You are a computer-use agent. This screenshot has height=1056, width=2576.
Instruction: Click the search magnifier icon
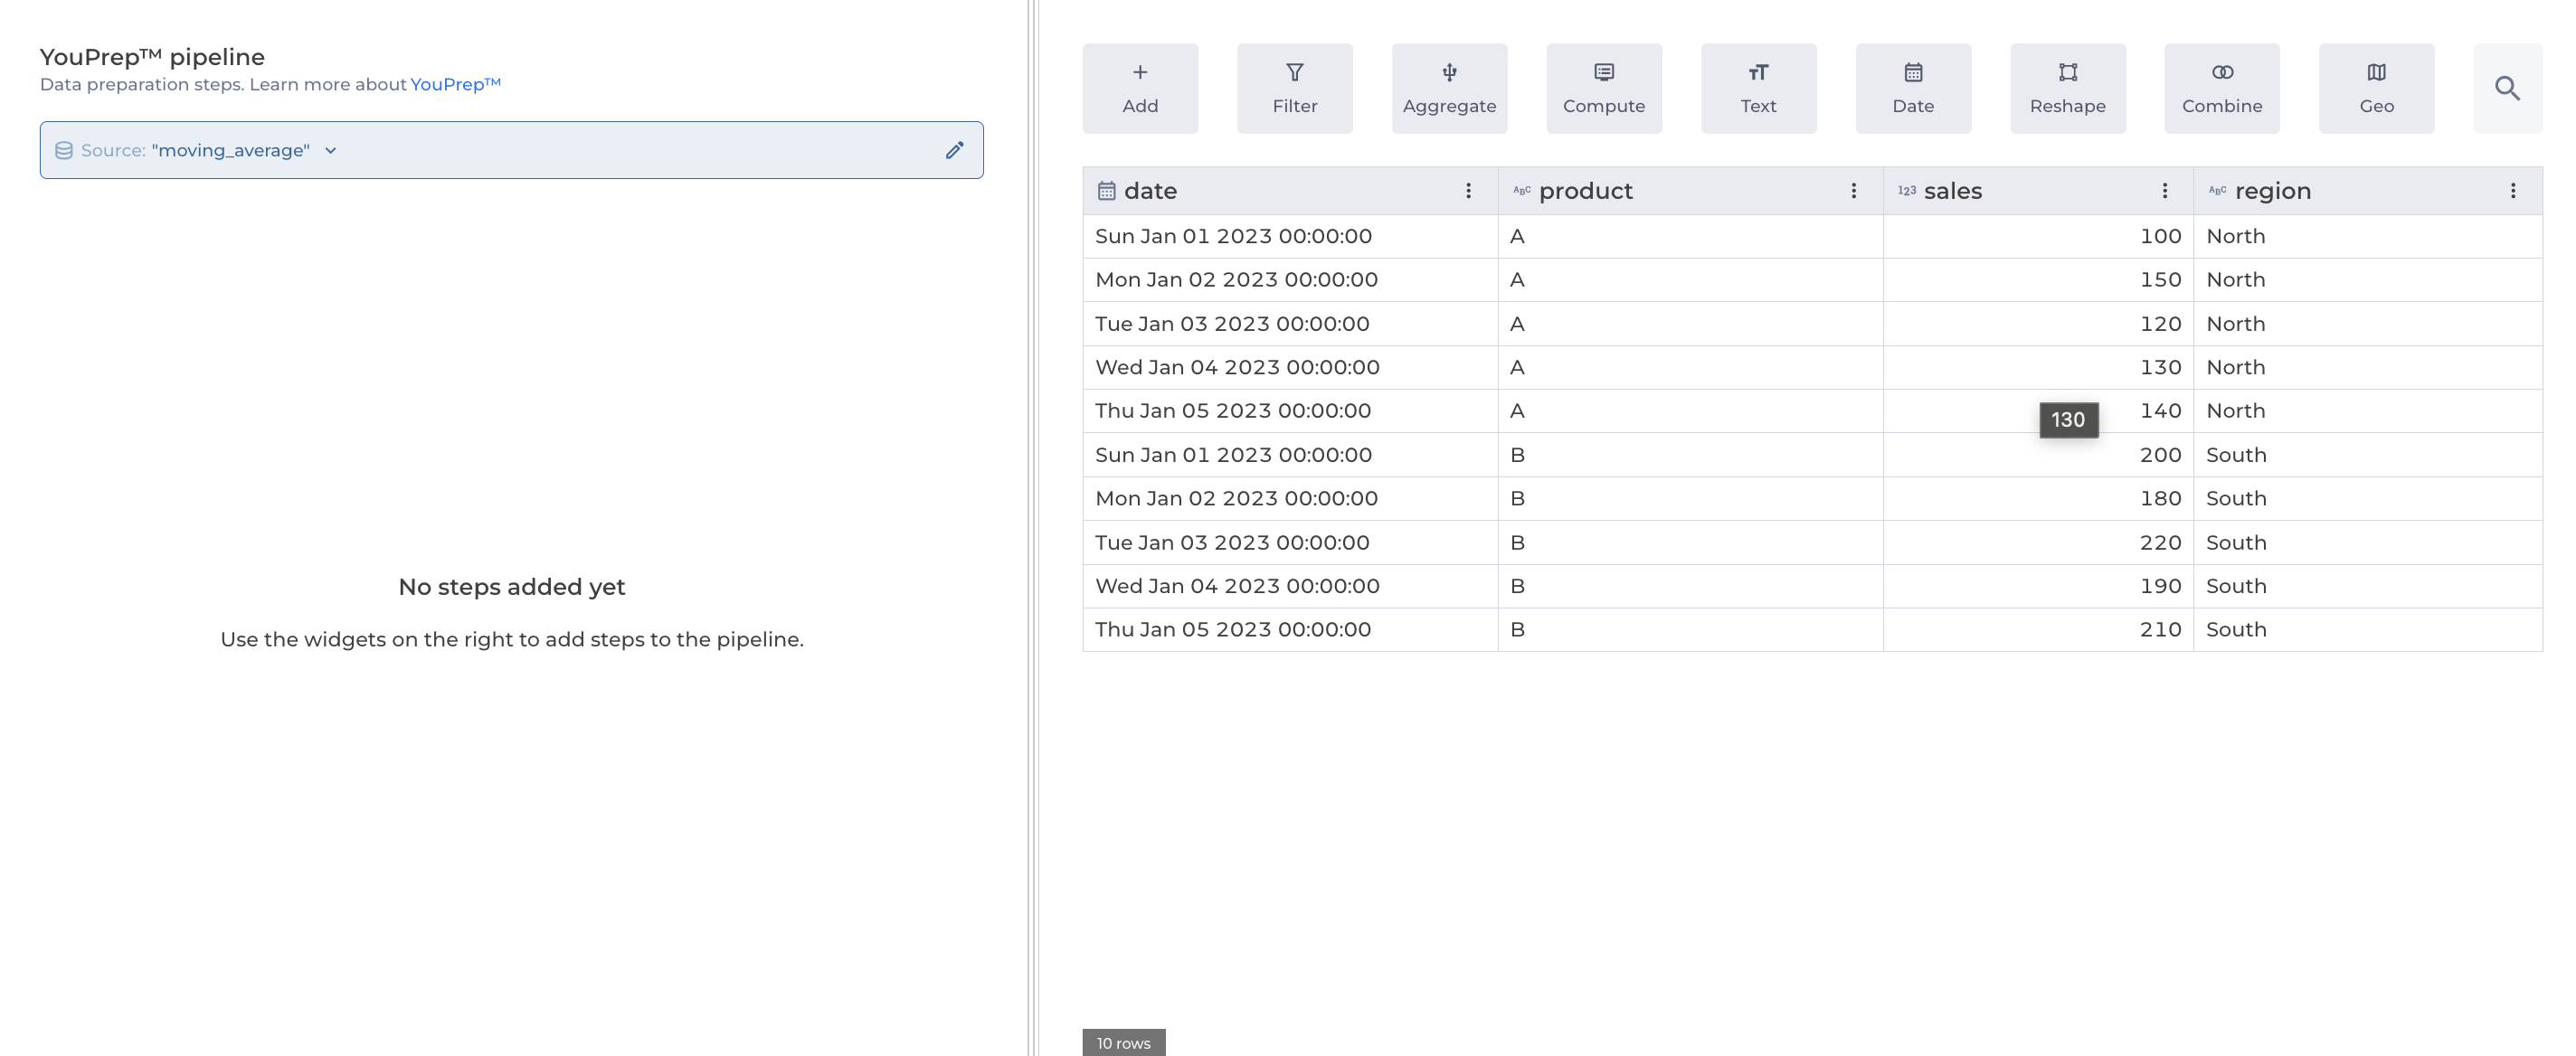click(x=2506, y=88)
